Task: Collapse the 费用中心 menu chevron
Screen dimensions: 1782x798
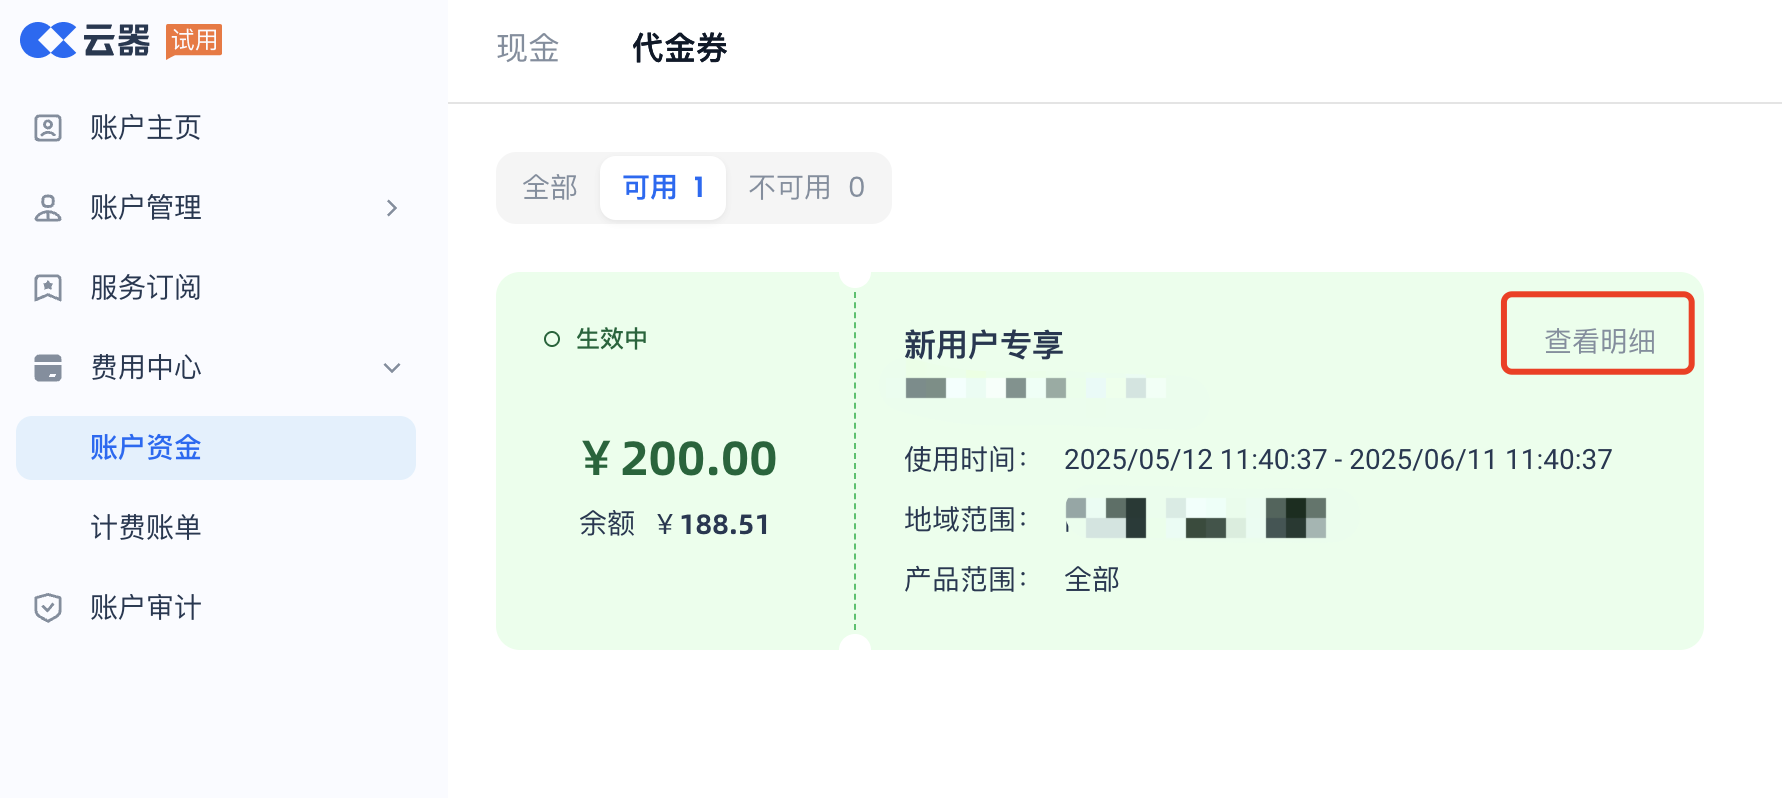Action: coord(392,368)
